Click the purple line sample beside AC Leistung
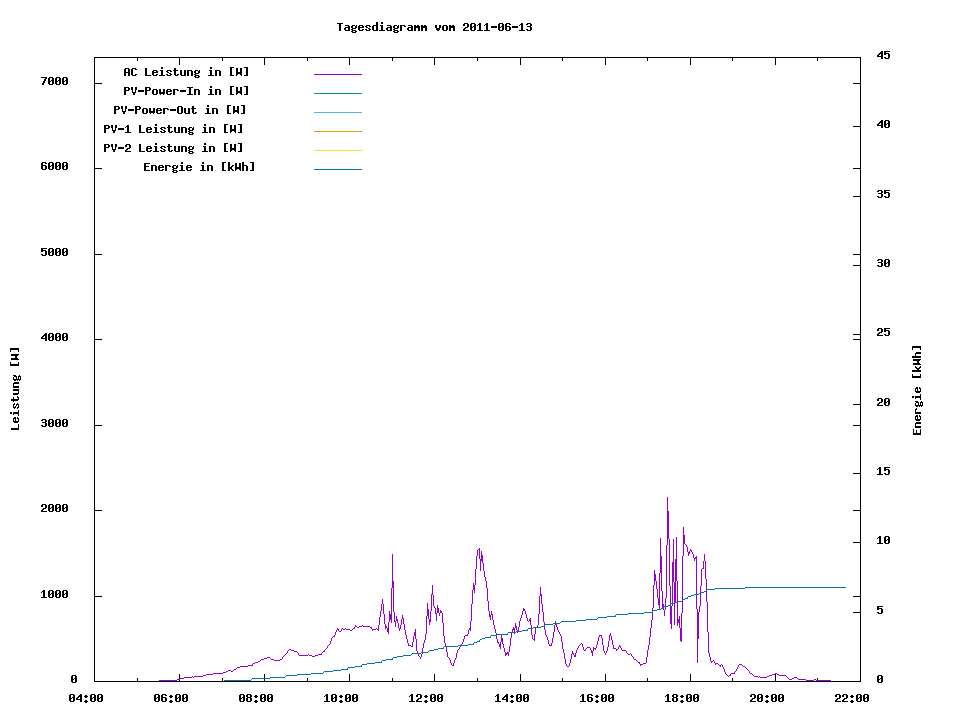 point(337,74)
